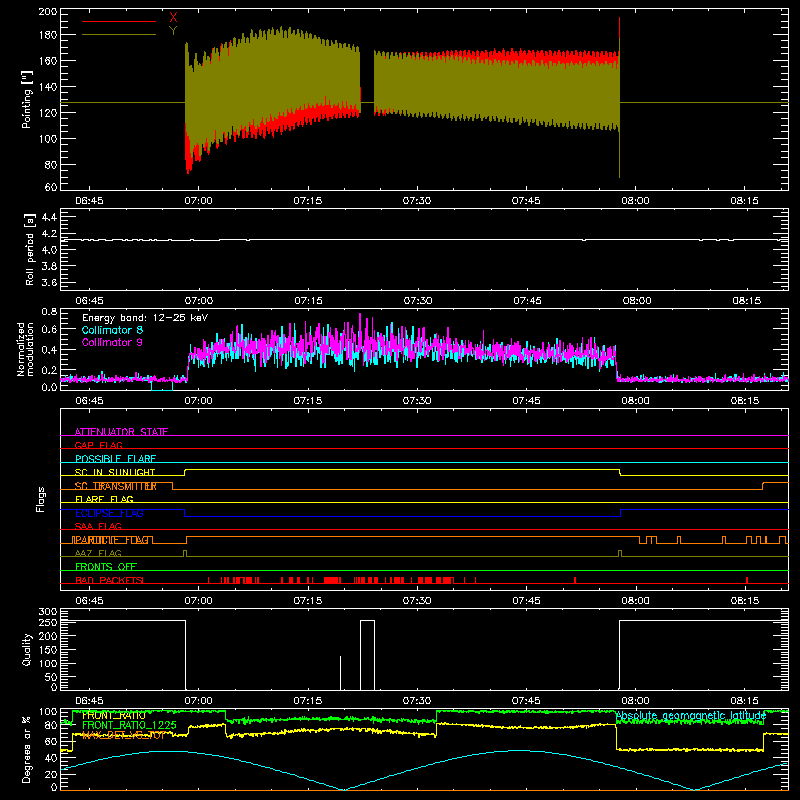Select the FLARE_FLAG label
800x800 pixels.
[x=104, y=499]
